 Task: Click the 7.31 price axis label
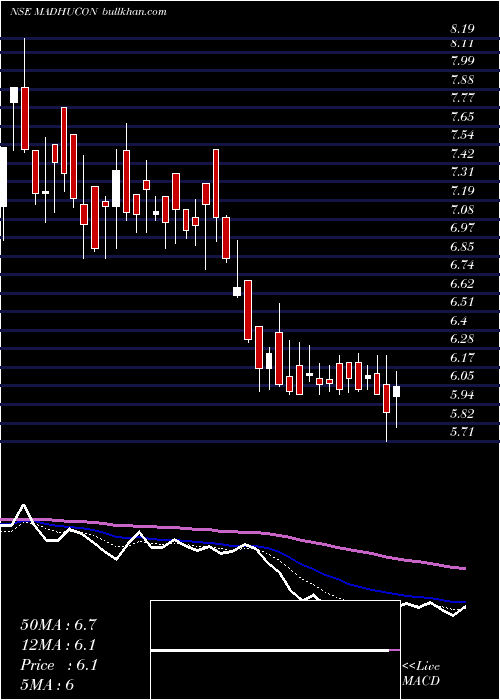tap(462, 172)
